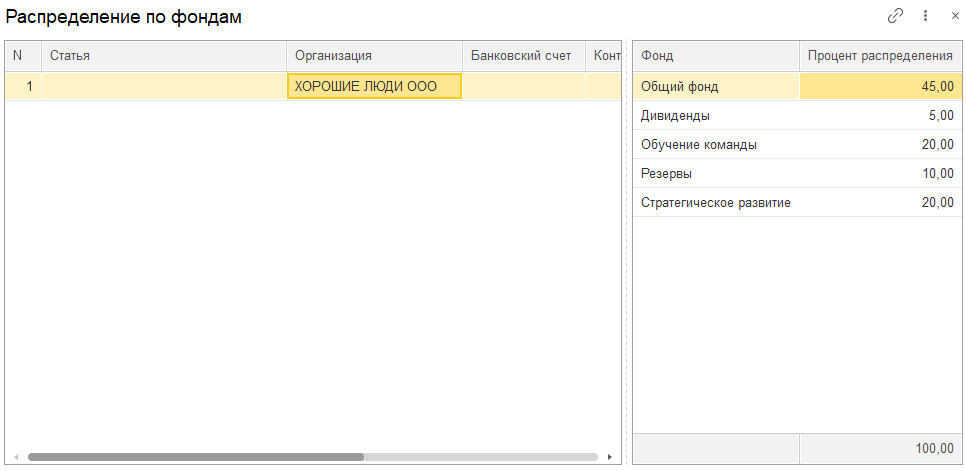
Task: Open the three-dot more menu
Action: tap(925, 16)
